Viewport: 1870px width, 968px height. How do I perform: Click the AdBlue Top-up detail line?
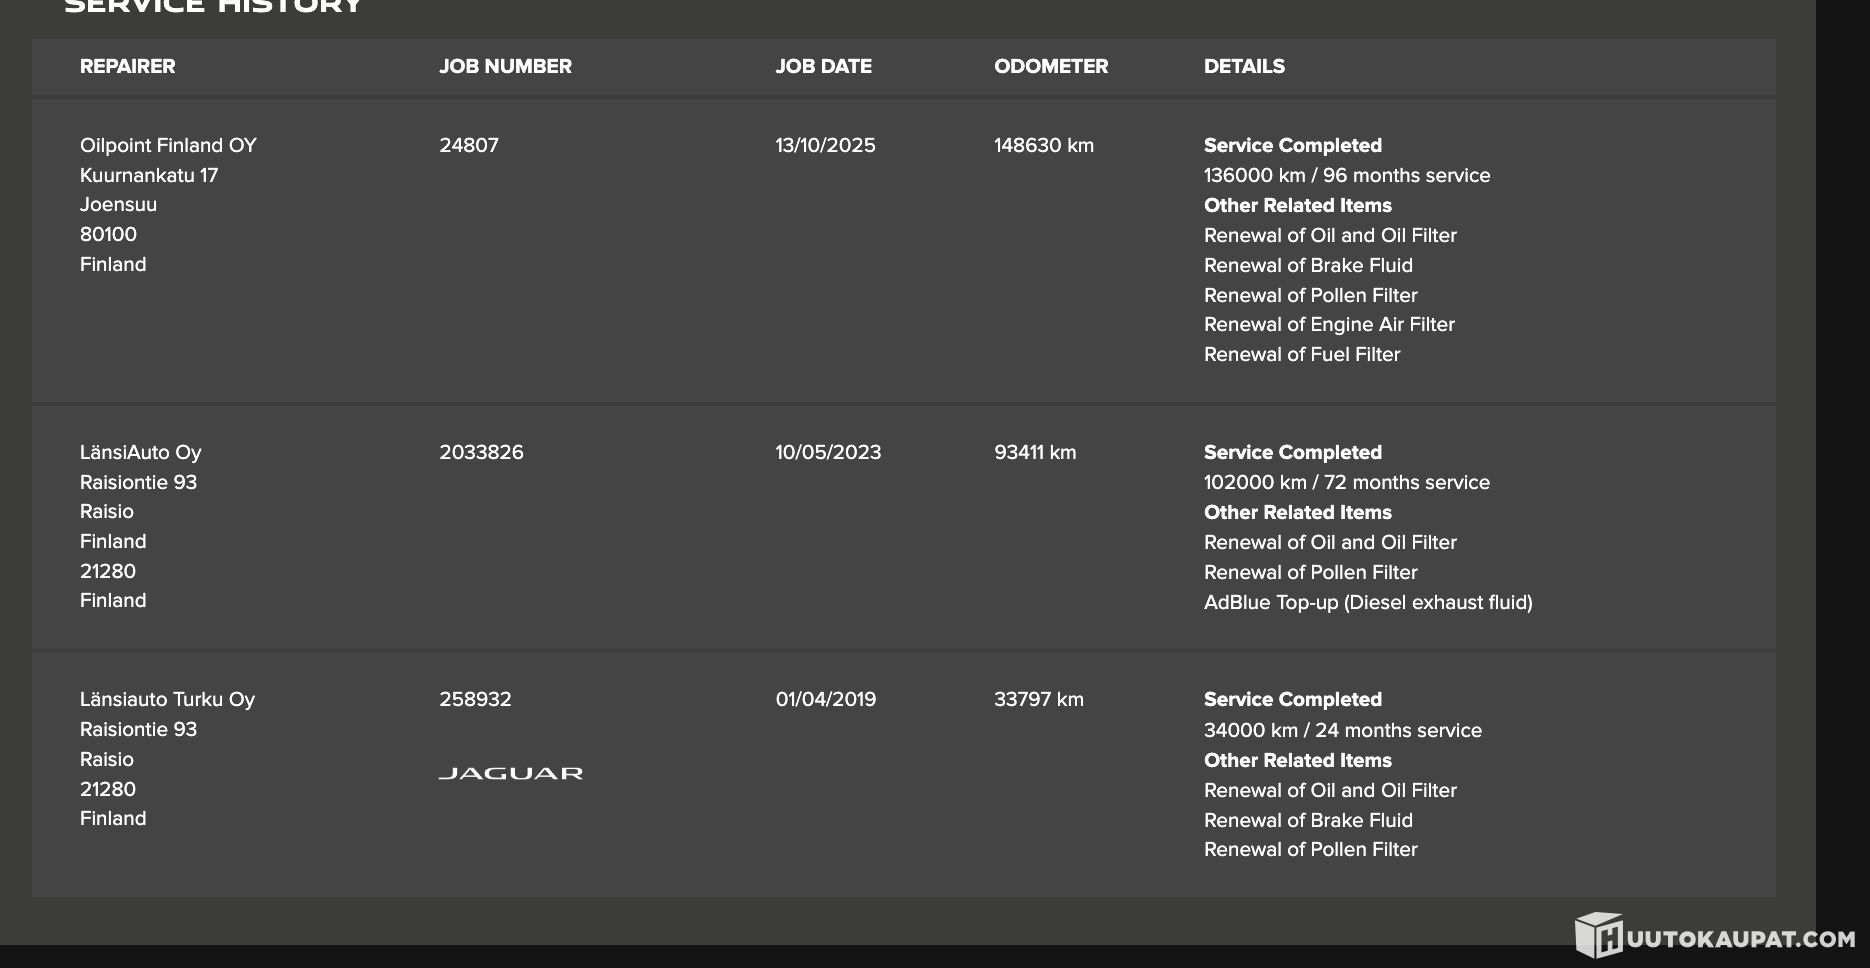click(x=1367, y=602)
